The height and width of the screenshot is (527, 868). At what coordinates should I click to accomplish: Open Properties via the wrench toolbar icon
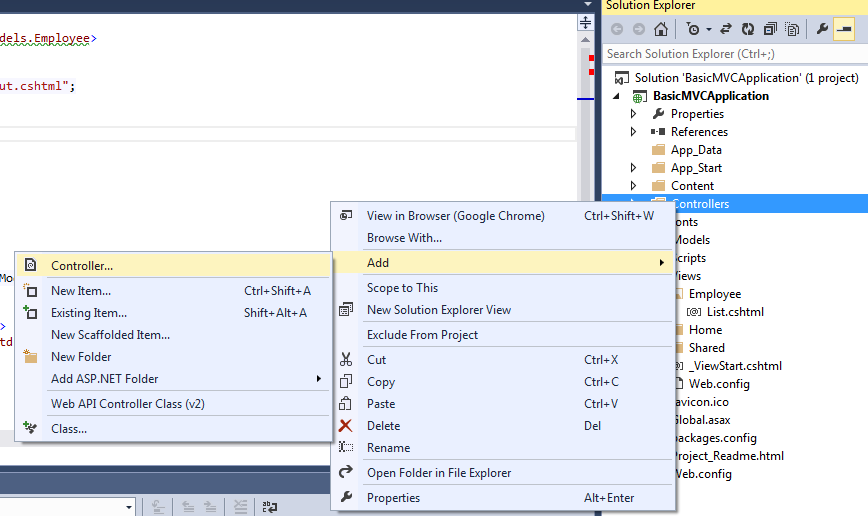(821, 29)
